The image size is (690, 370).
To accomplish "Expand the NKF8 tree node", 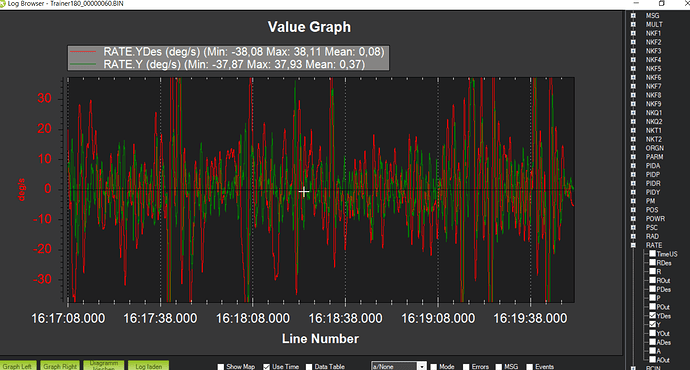I will click(633, 95).
